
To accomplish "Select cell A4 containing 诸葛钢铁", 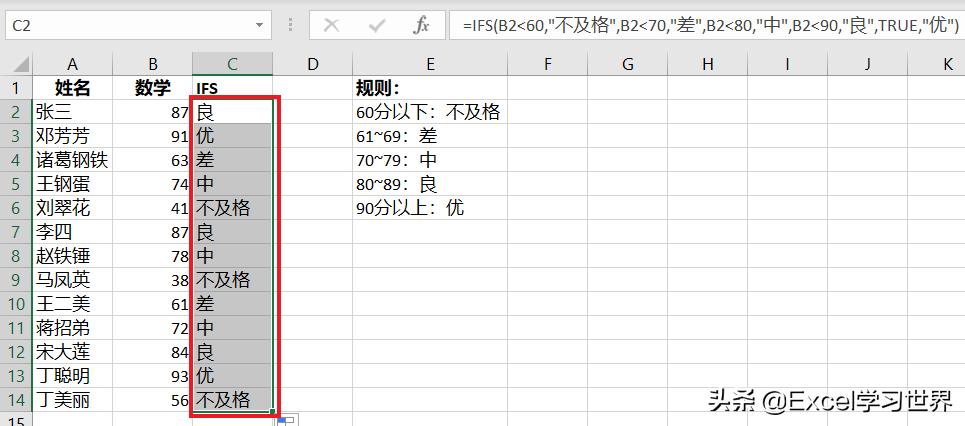I will click(x=73, y=160).
